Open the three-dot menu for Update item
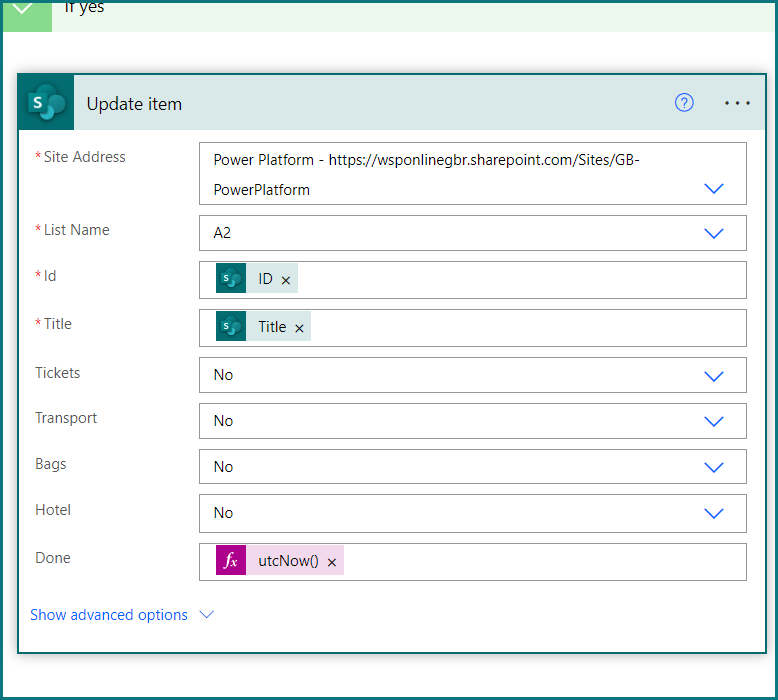This screenshot has height=700, width=778. (x=737, y=103)
